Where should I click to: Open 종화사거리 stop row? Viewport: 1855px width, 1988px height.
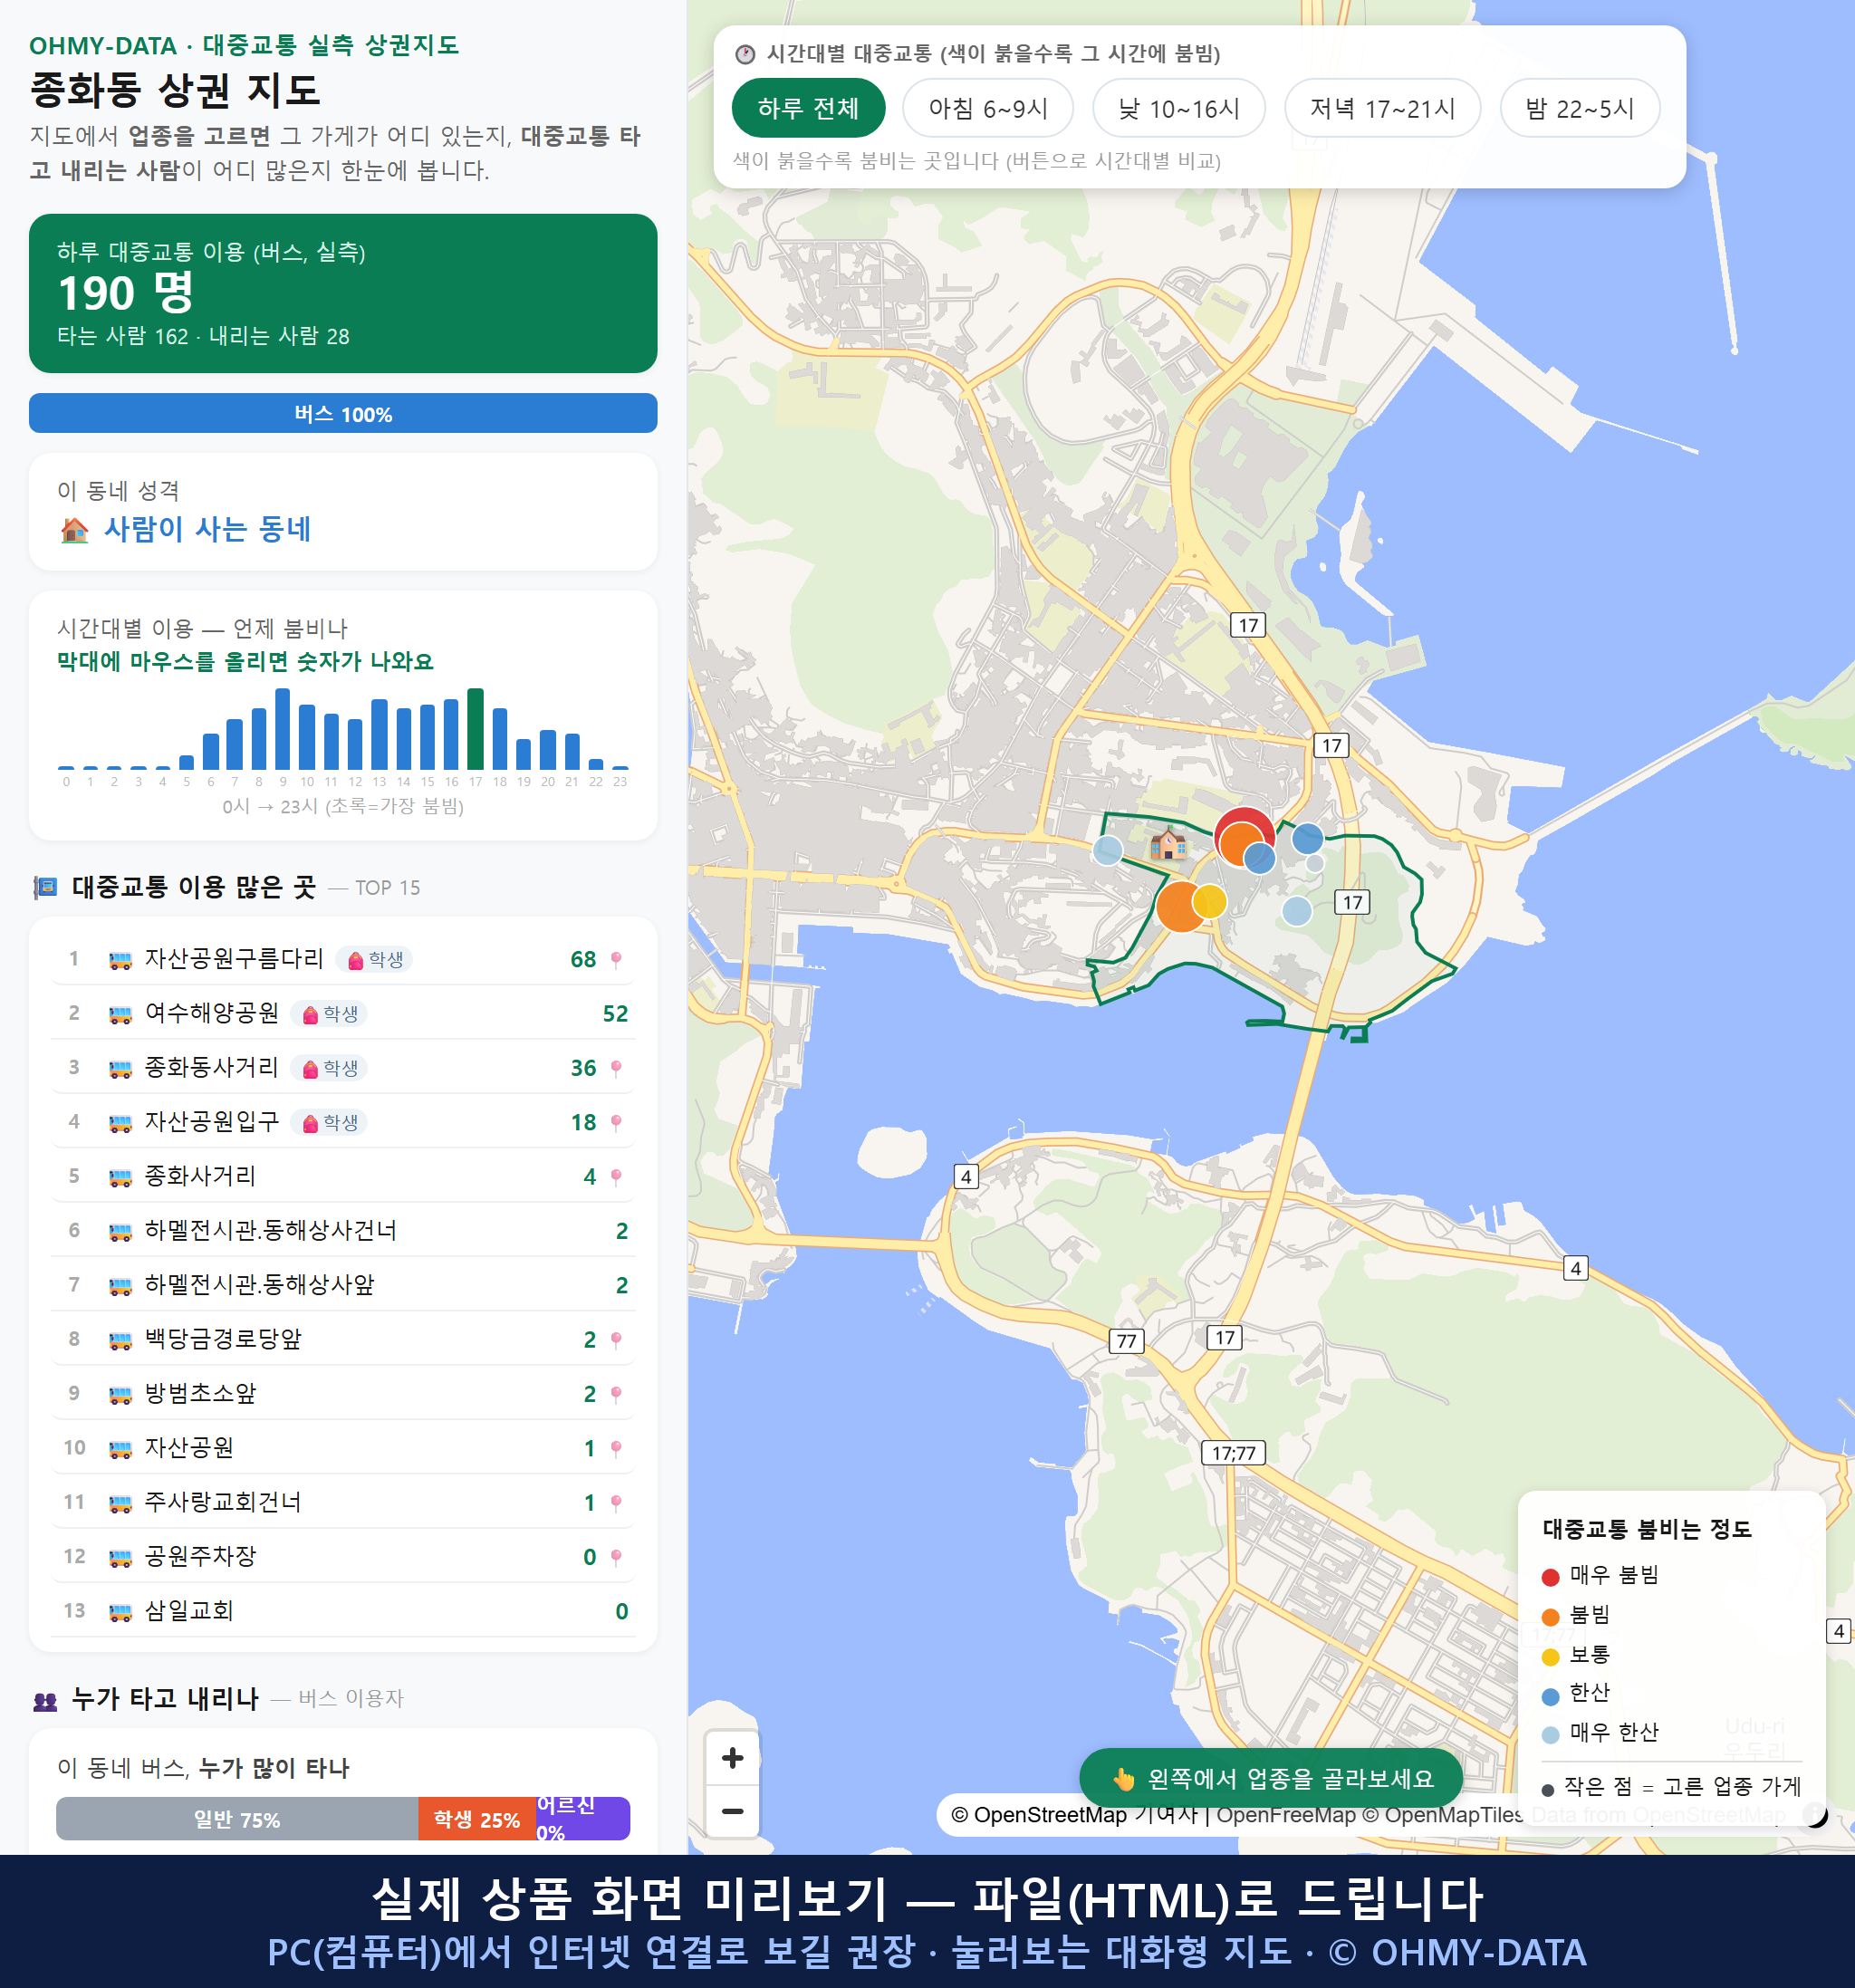click(343, 1176)
